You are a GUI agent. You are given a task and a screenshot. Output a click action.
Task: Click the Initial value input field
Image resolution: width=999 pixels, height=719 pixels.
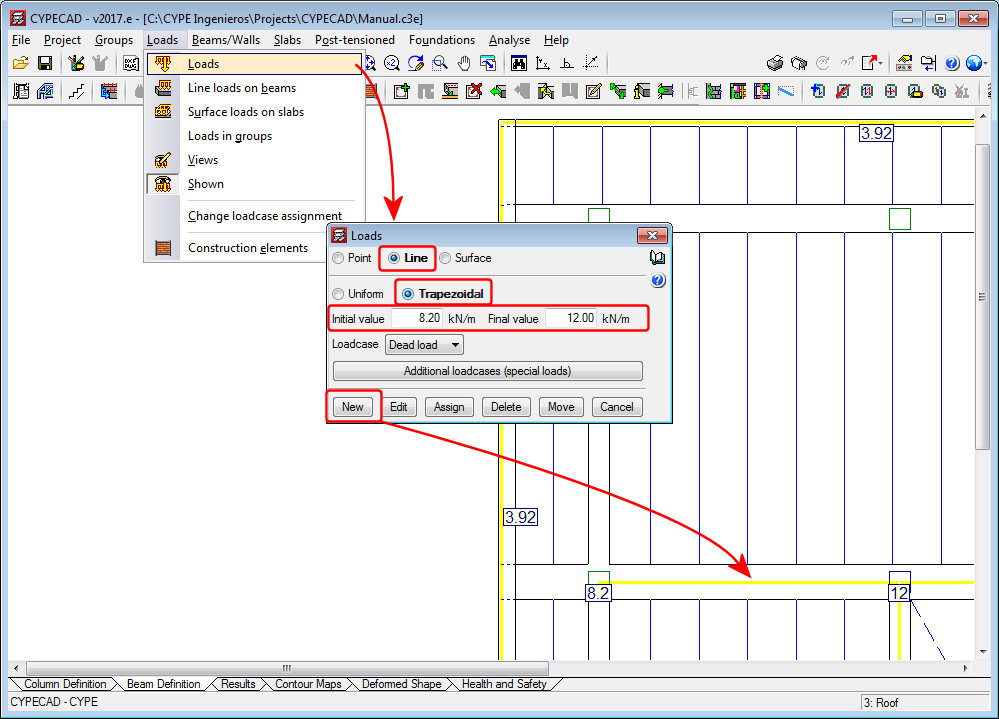[x=416, y=318]
